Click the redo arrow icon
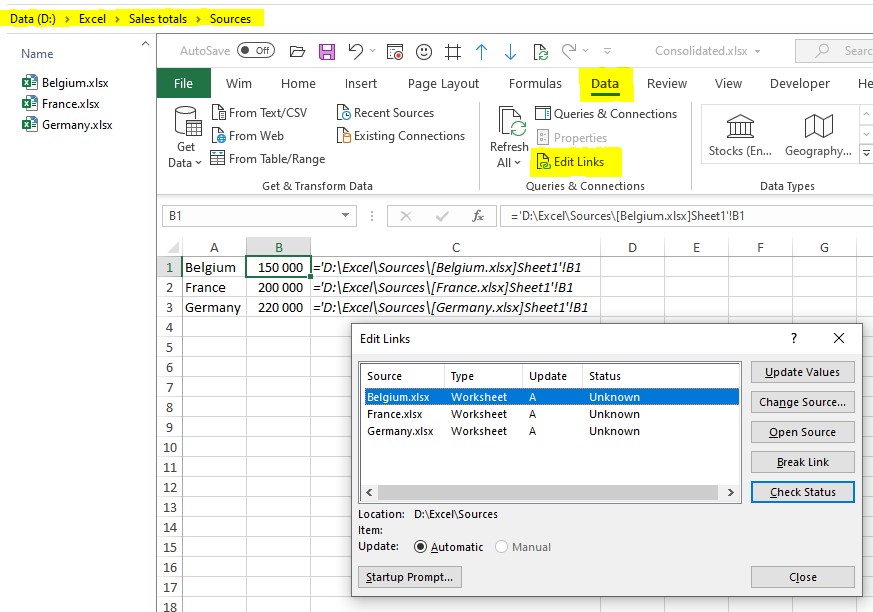Viewport: 873px width, 612px height. pos(569,52)
